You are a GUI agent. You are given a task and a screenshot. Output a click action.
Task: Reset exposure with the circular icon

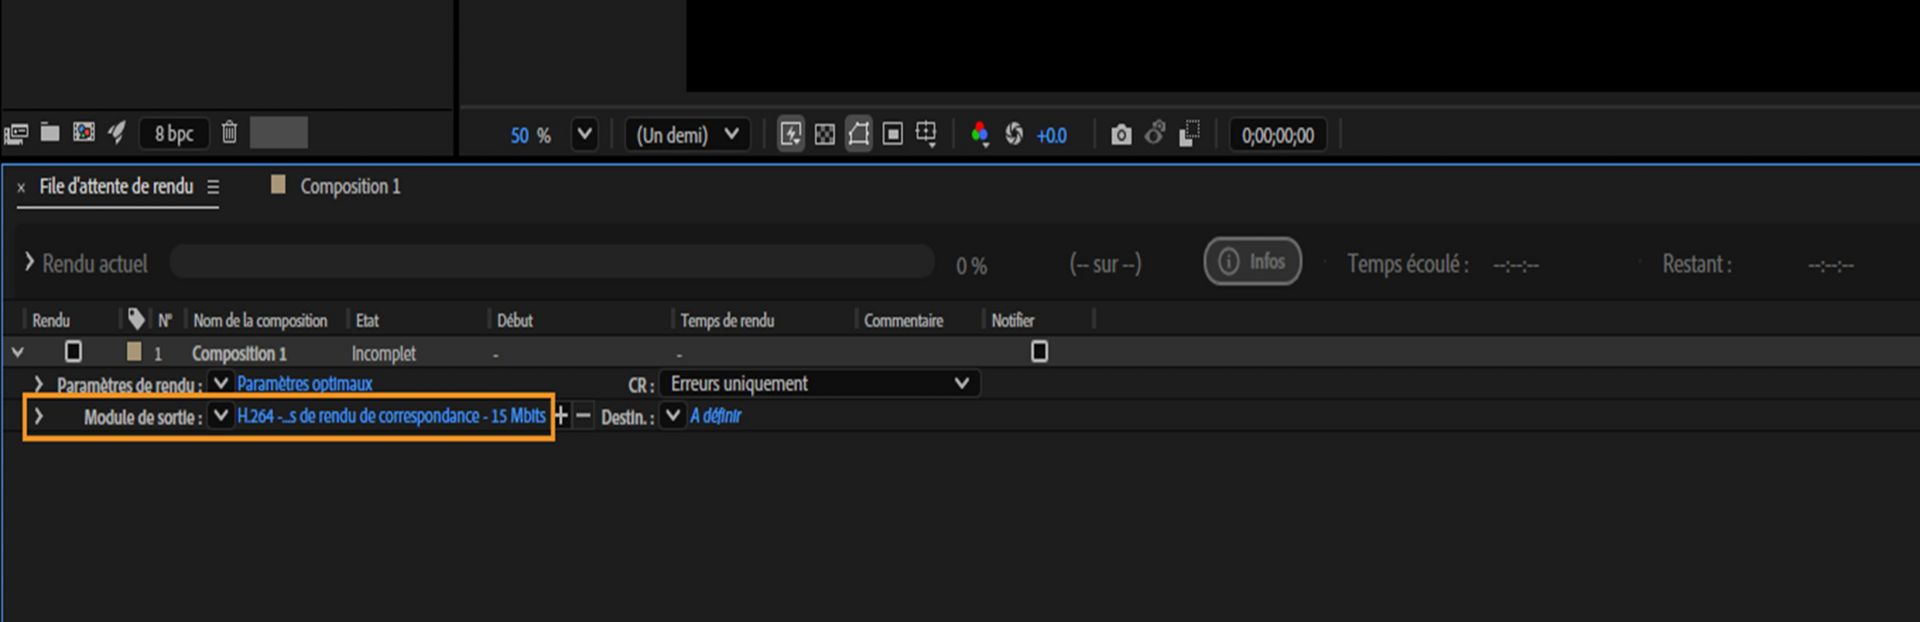click(1014, 134)
